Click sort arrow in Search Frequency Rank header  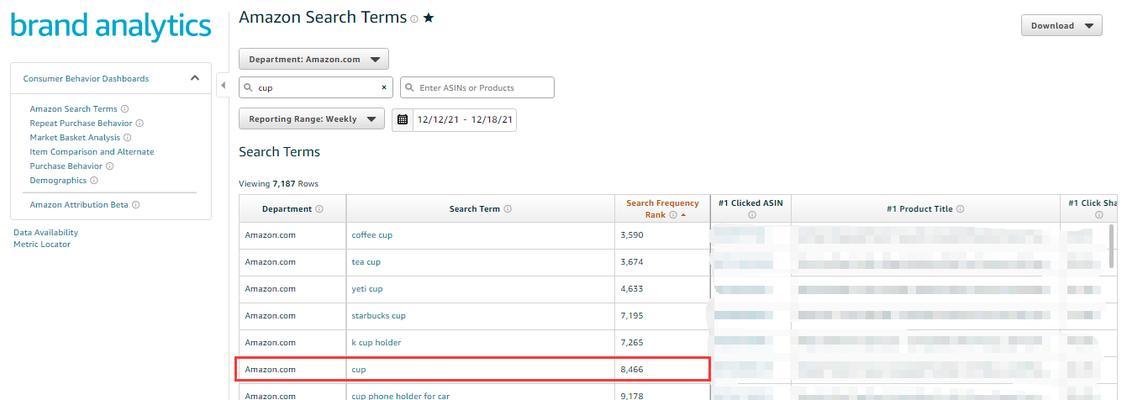click(683, 215)
